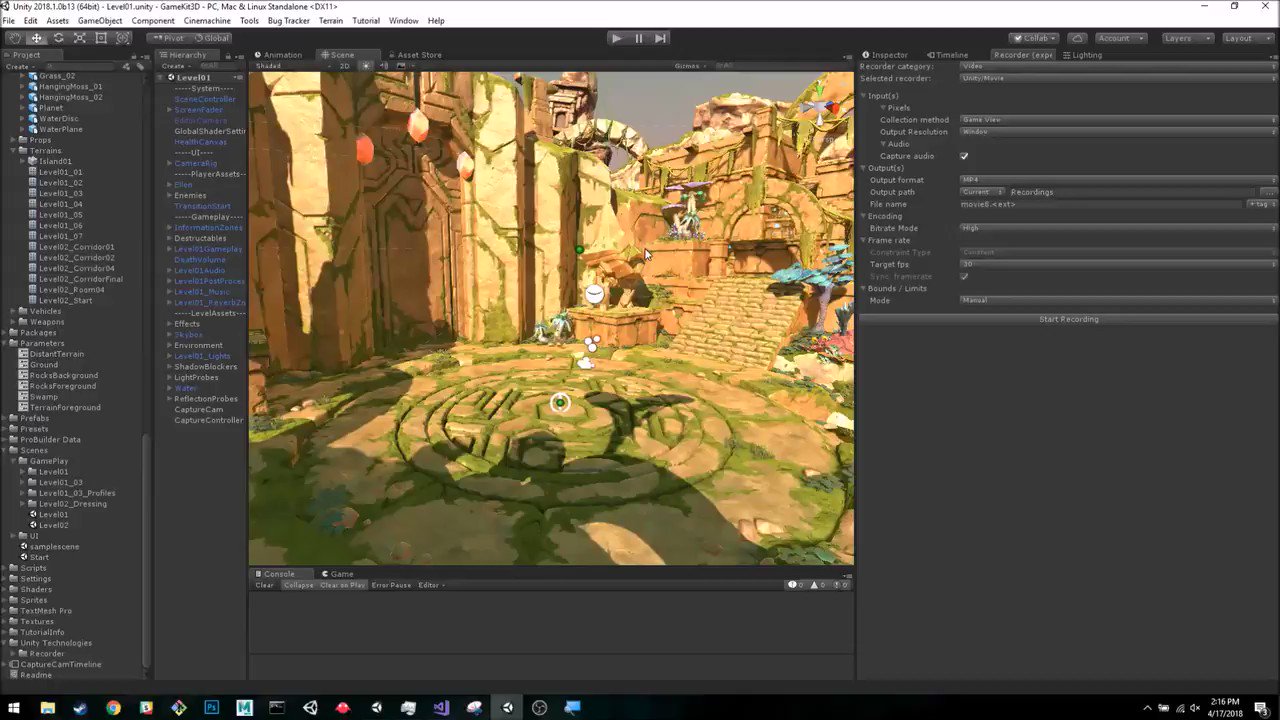Collapse the Frame rate section
The image size is (1280, 720).
(864, 240)
